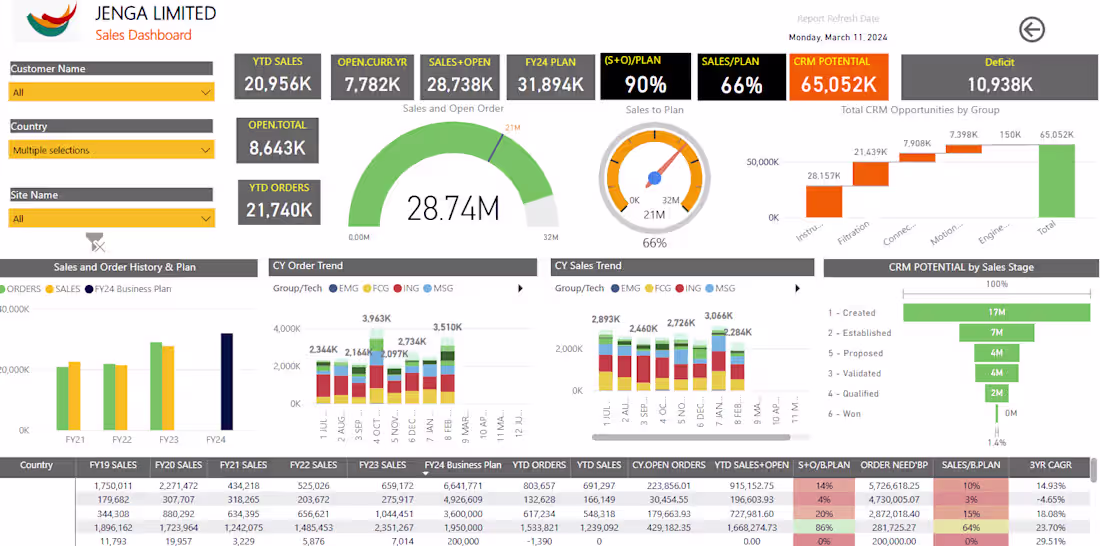Click the date Monday, March 11, 2024
This screenshot has height=546, width=1100.
pyautogui.click(x=838, y=37)
